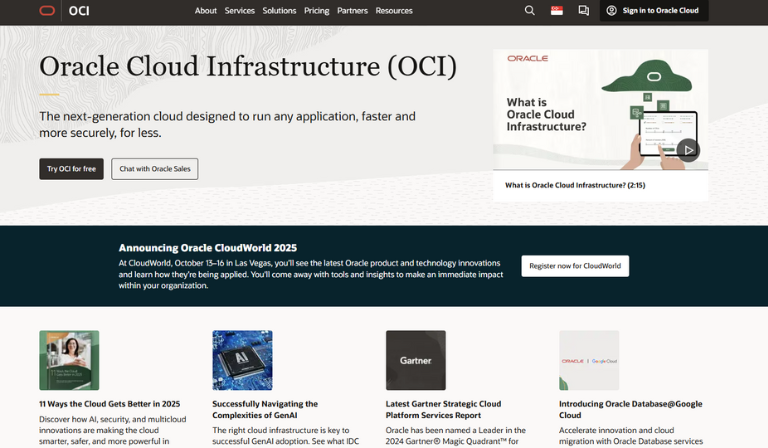Play the What is OCI video
The width and height of the screenshot is (768, 448).
point(688,150)
